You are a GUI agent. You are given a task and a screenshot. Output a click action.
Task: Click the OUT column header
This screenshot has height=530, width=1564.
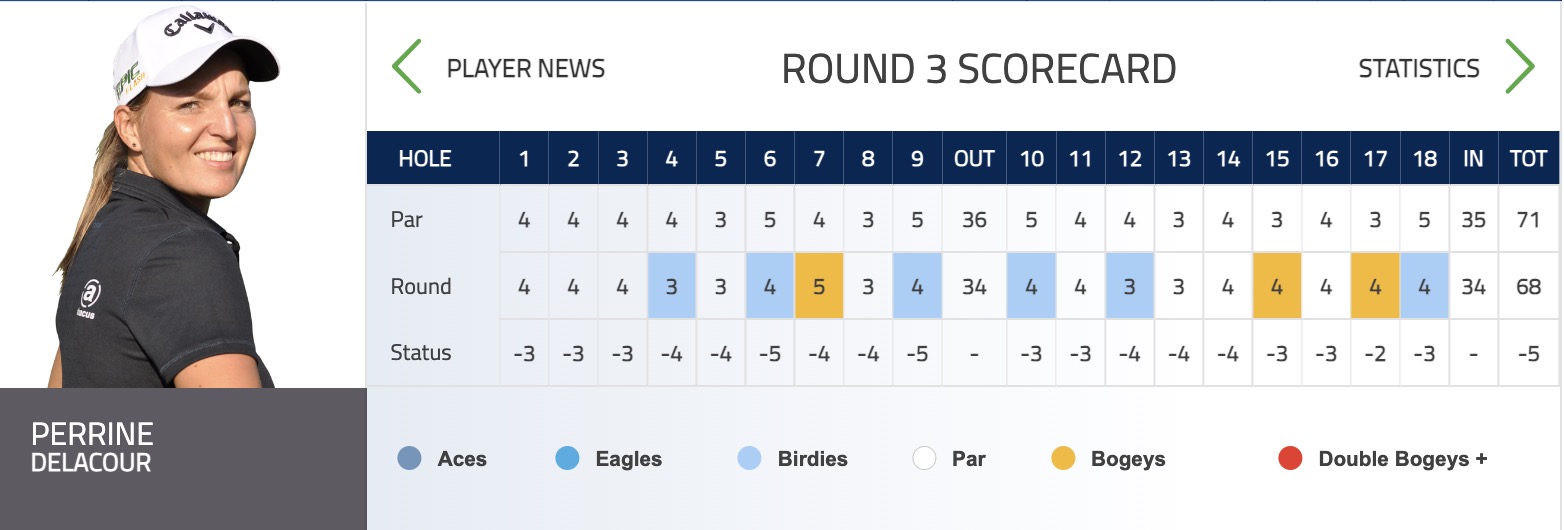974,158
